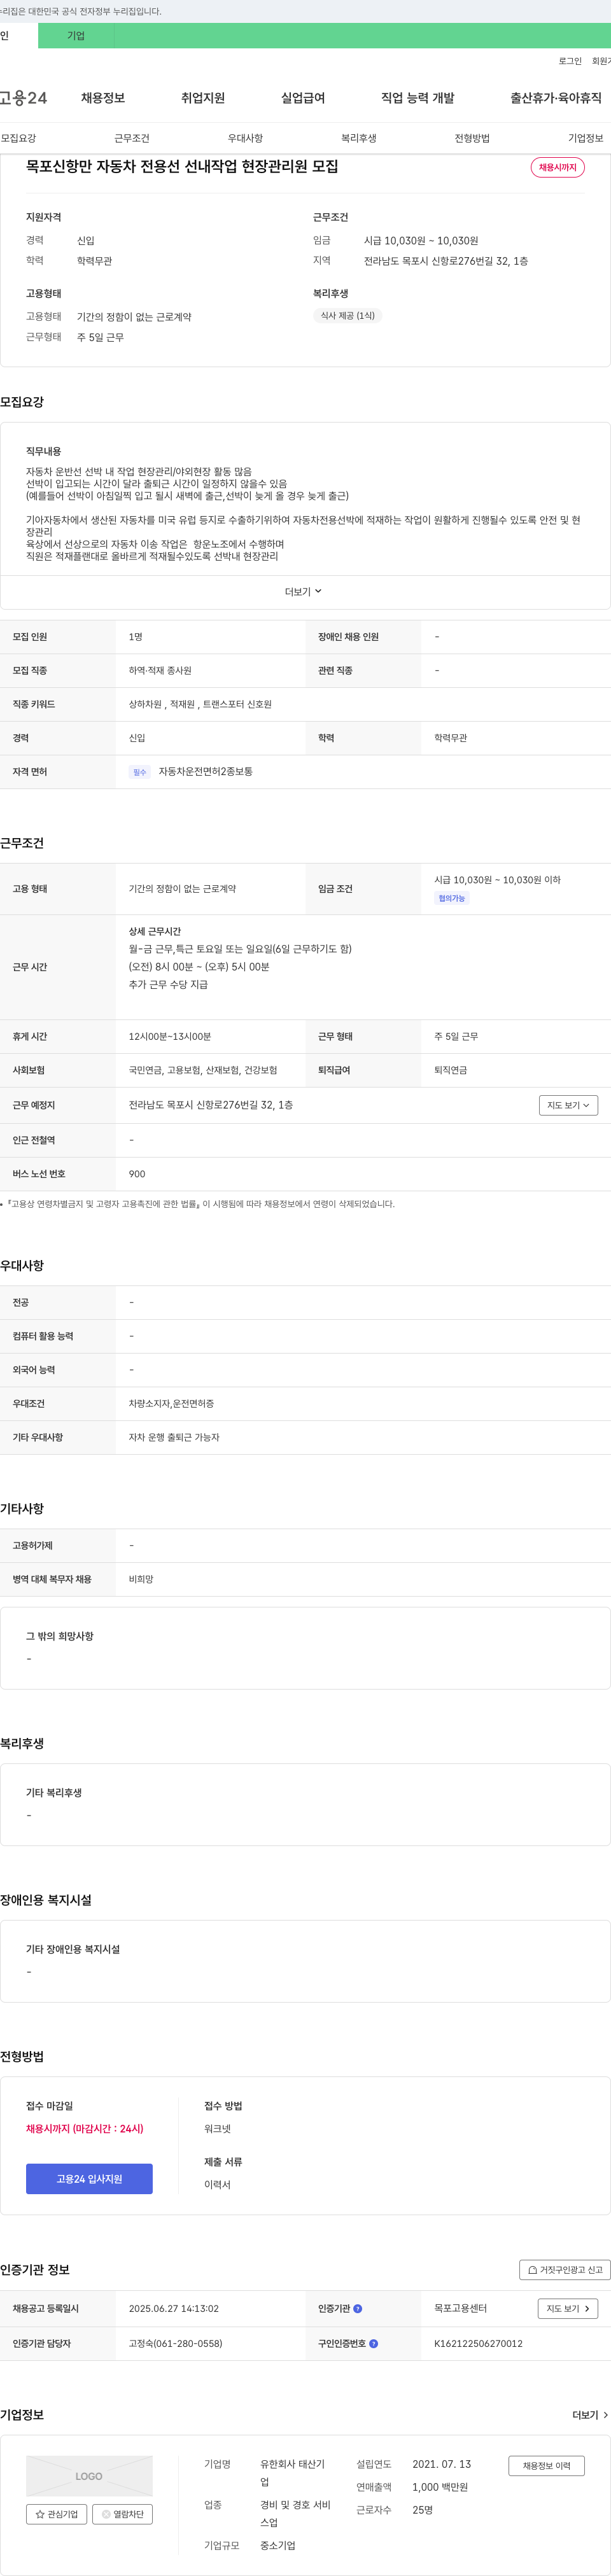Click the 기업 tab at top

[x=76, y=36]
